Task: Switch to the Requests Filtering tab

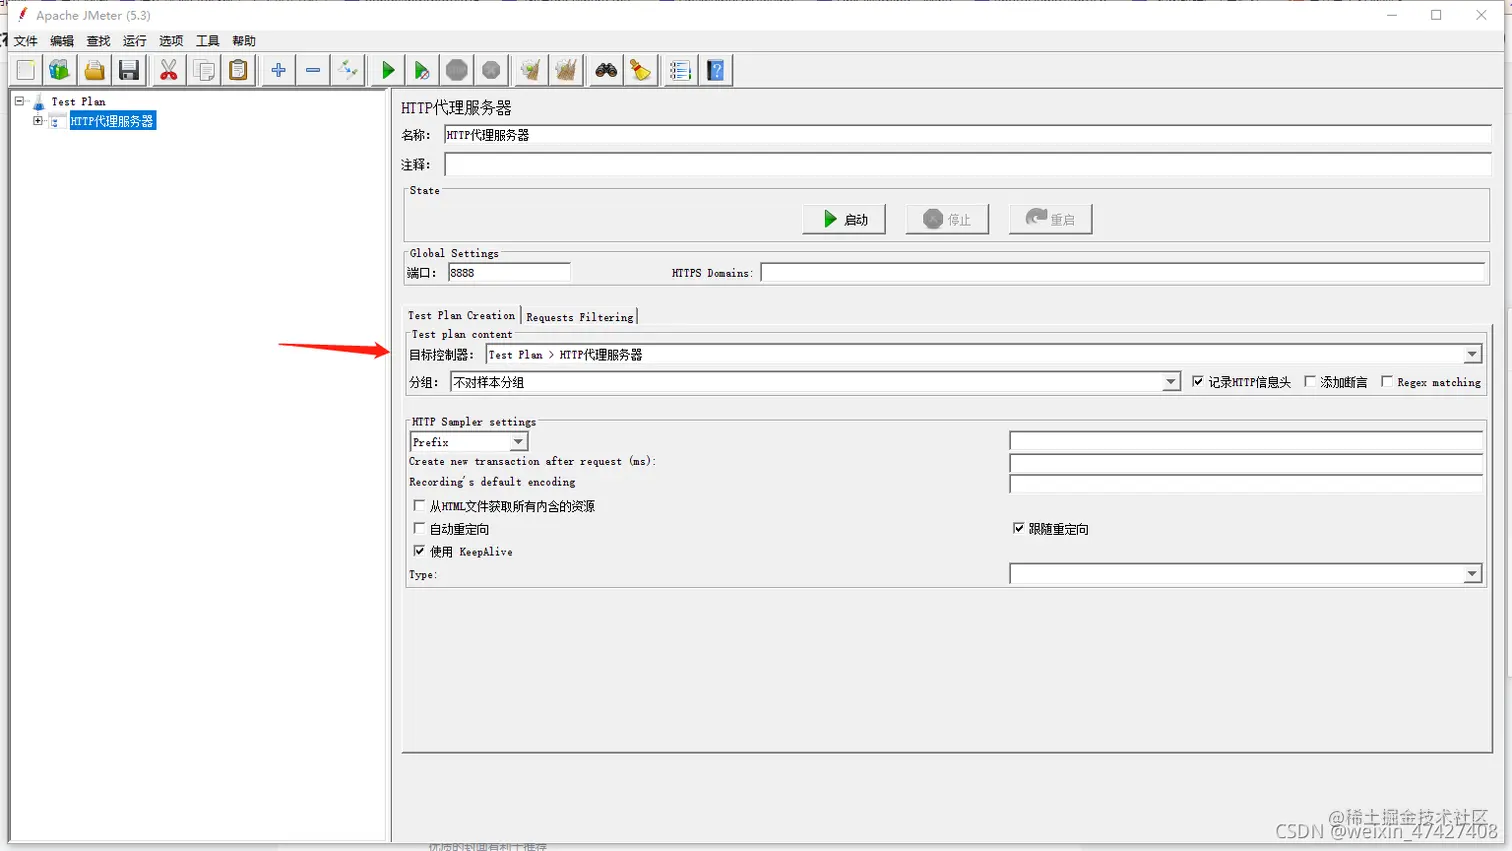Action: (x=580, y=317)
